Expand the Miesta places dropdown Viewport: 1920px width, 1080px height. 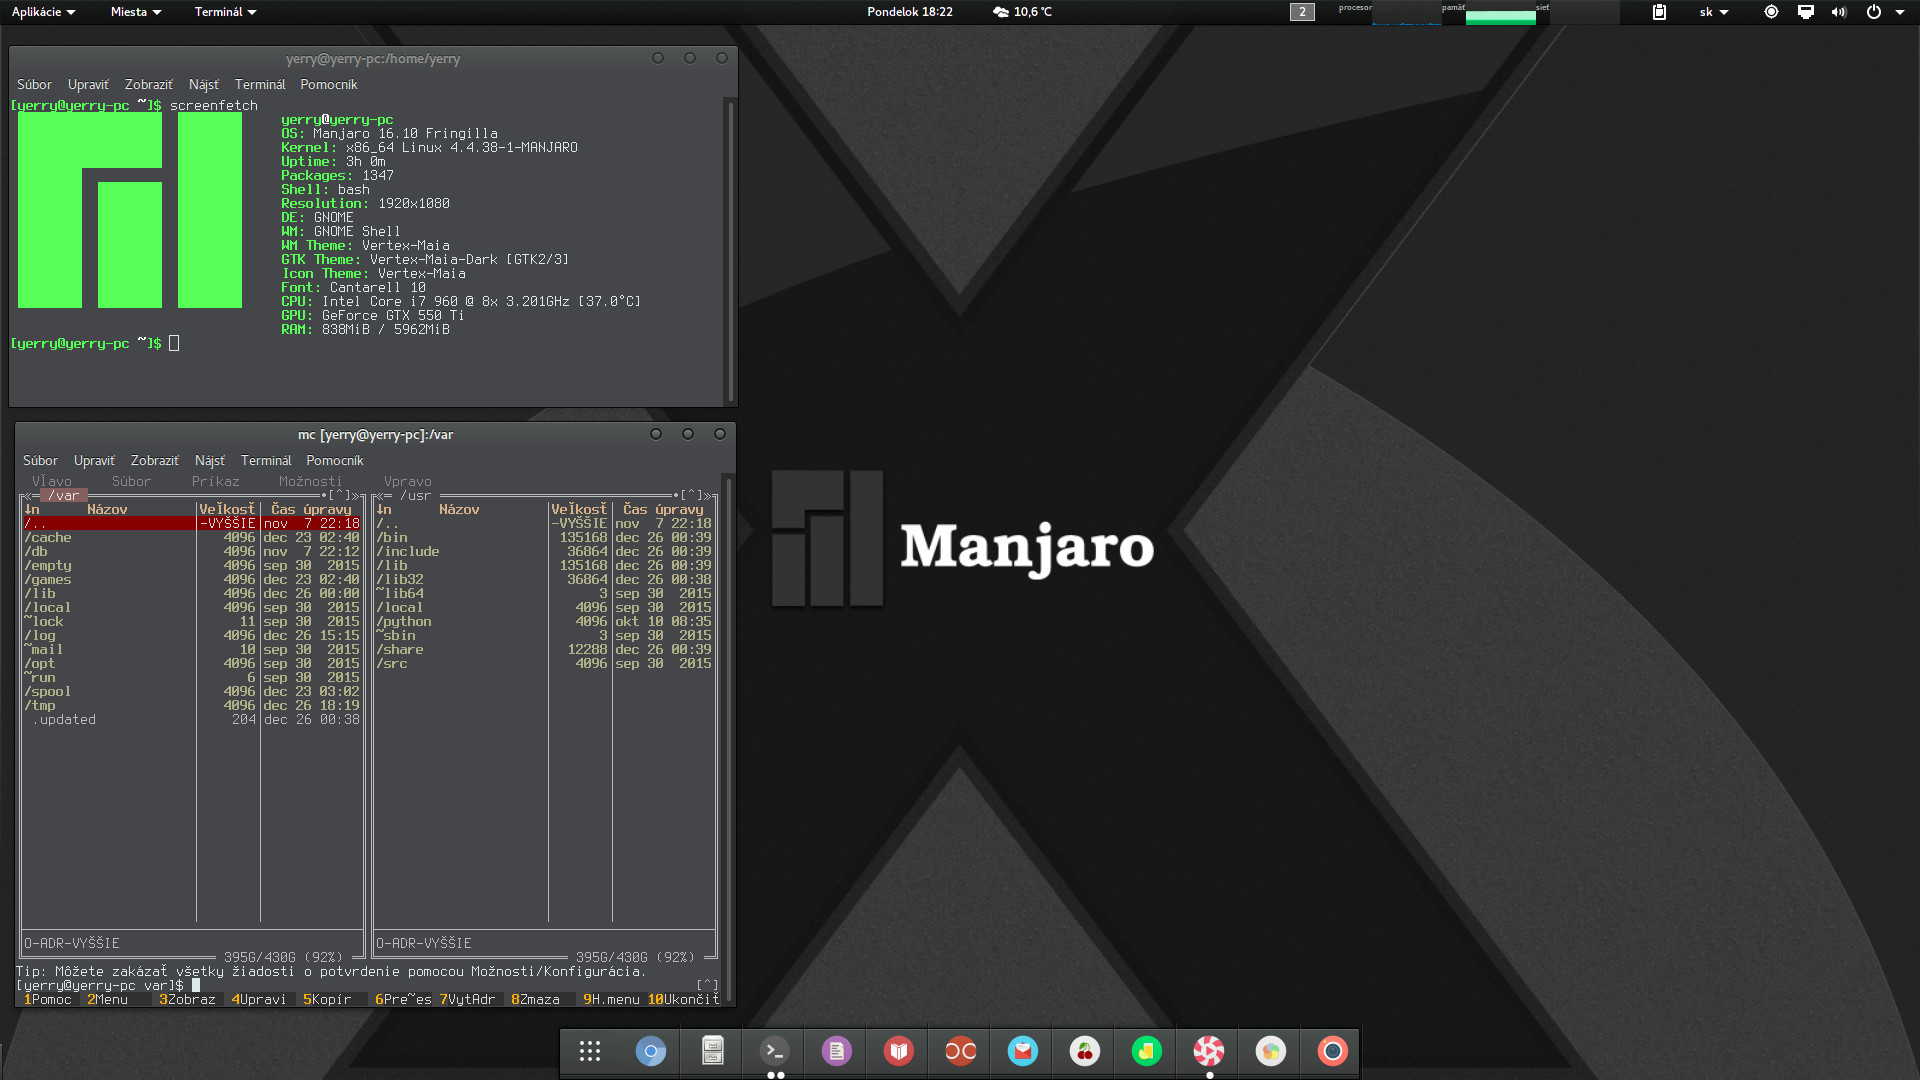136,12
